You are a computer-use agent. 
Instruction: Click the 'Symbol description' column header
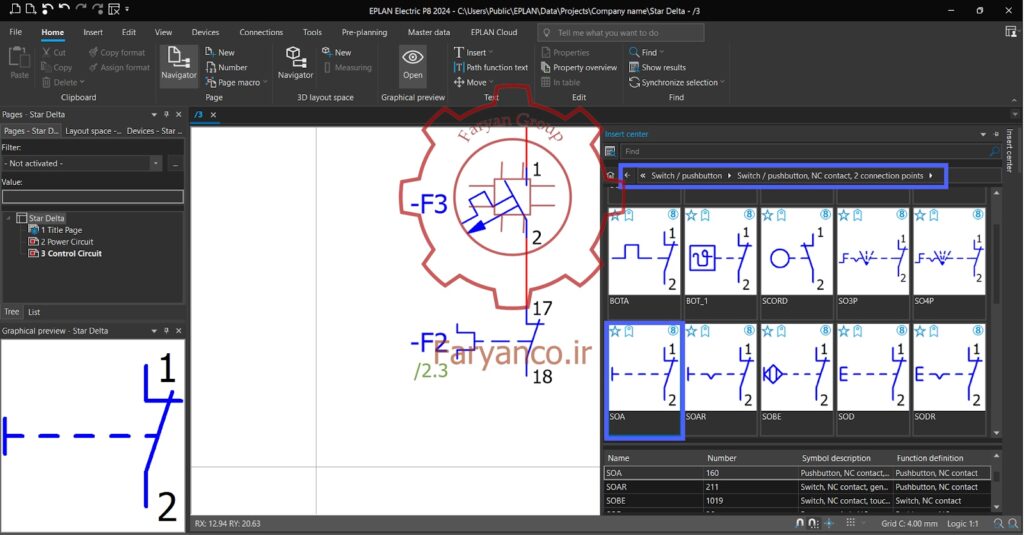click(836, 458)
